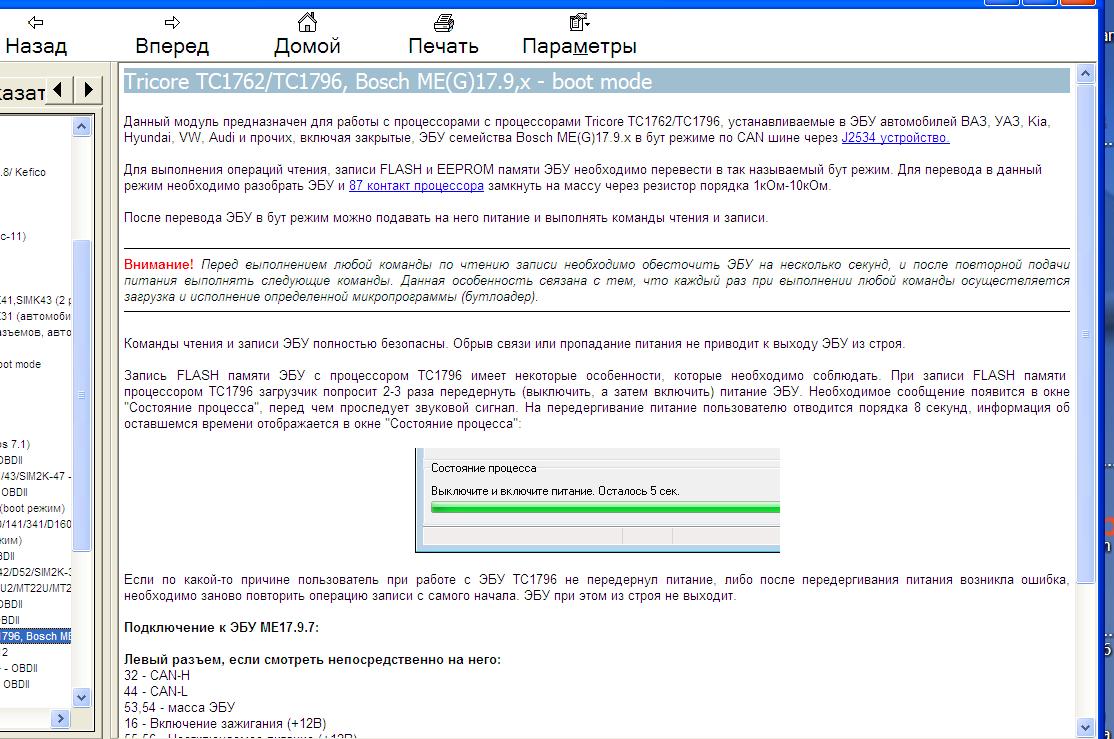Open the topic ending in 's 7.1)'

15,444
